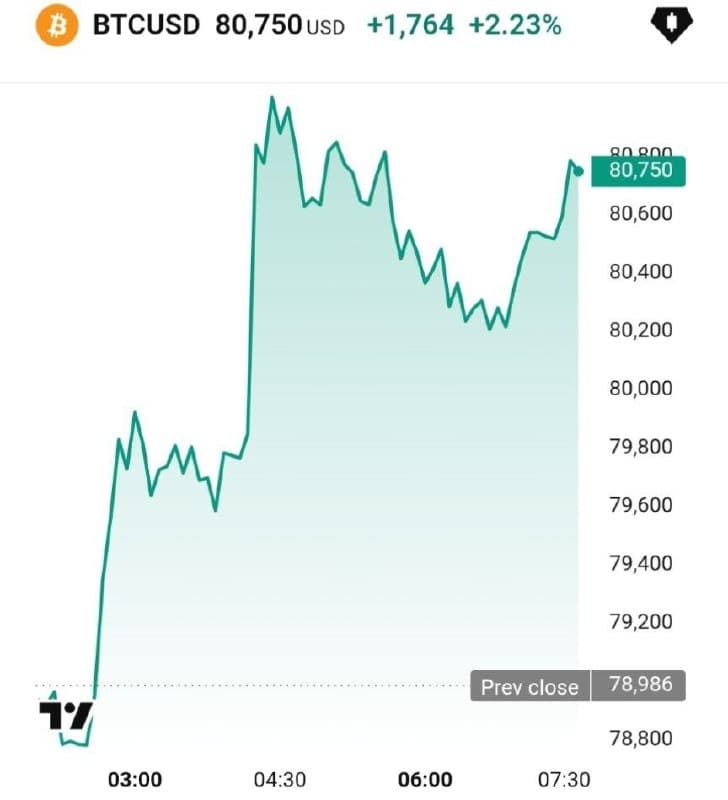Screen dimensions: 728x800
Task: Click the 79,400 price axis label
Action: (641, 563)
